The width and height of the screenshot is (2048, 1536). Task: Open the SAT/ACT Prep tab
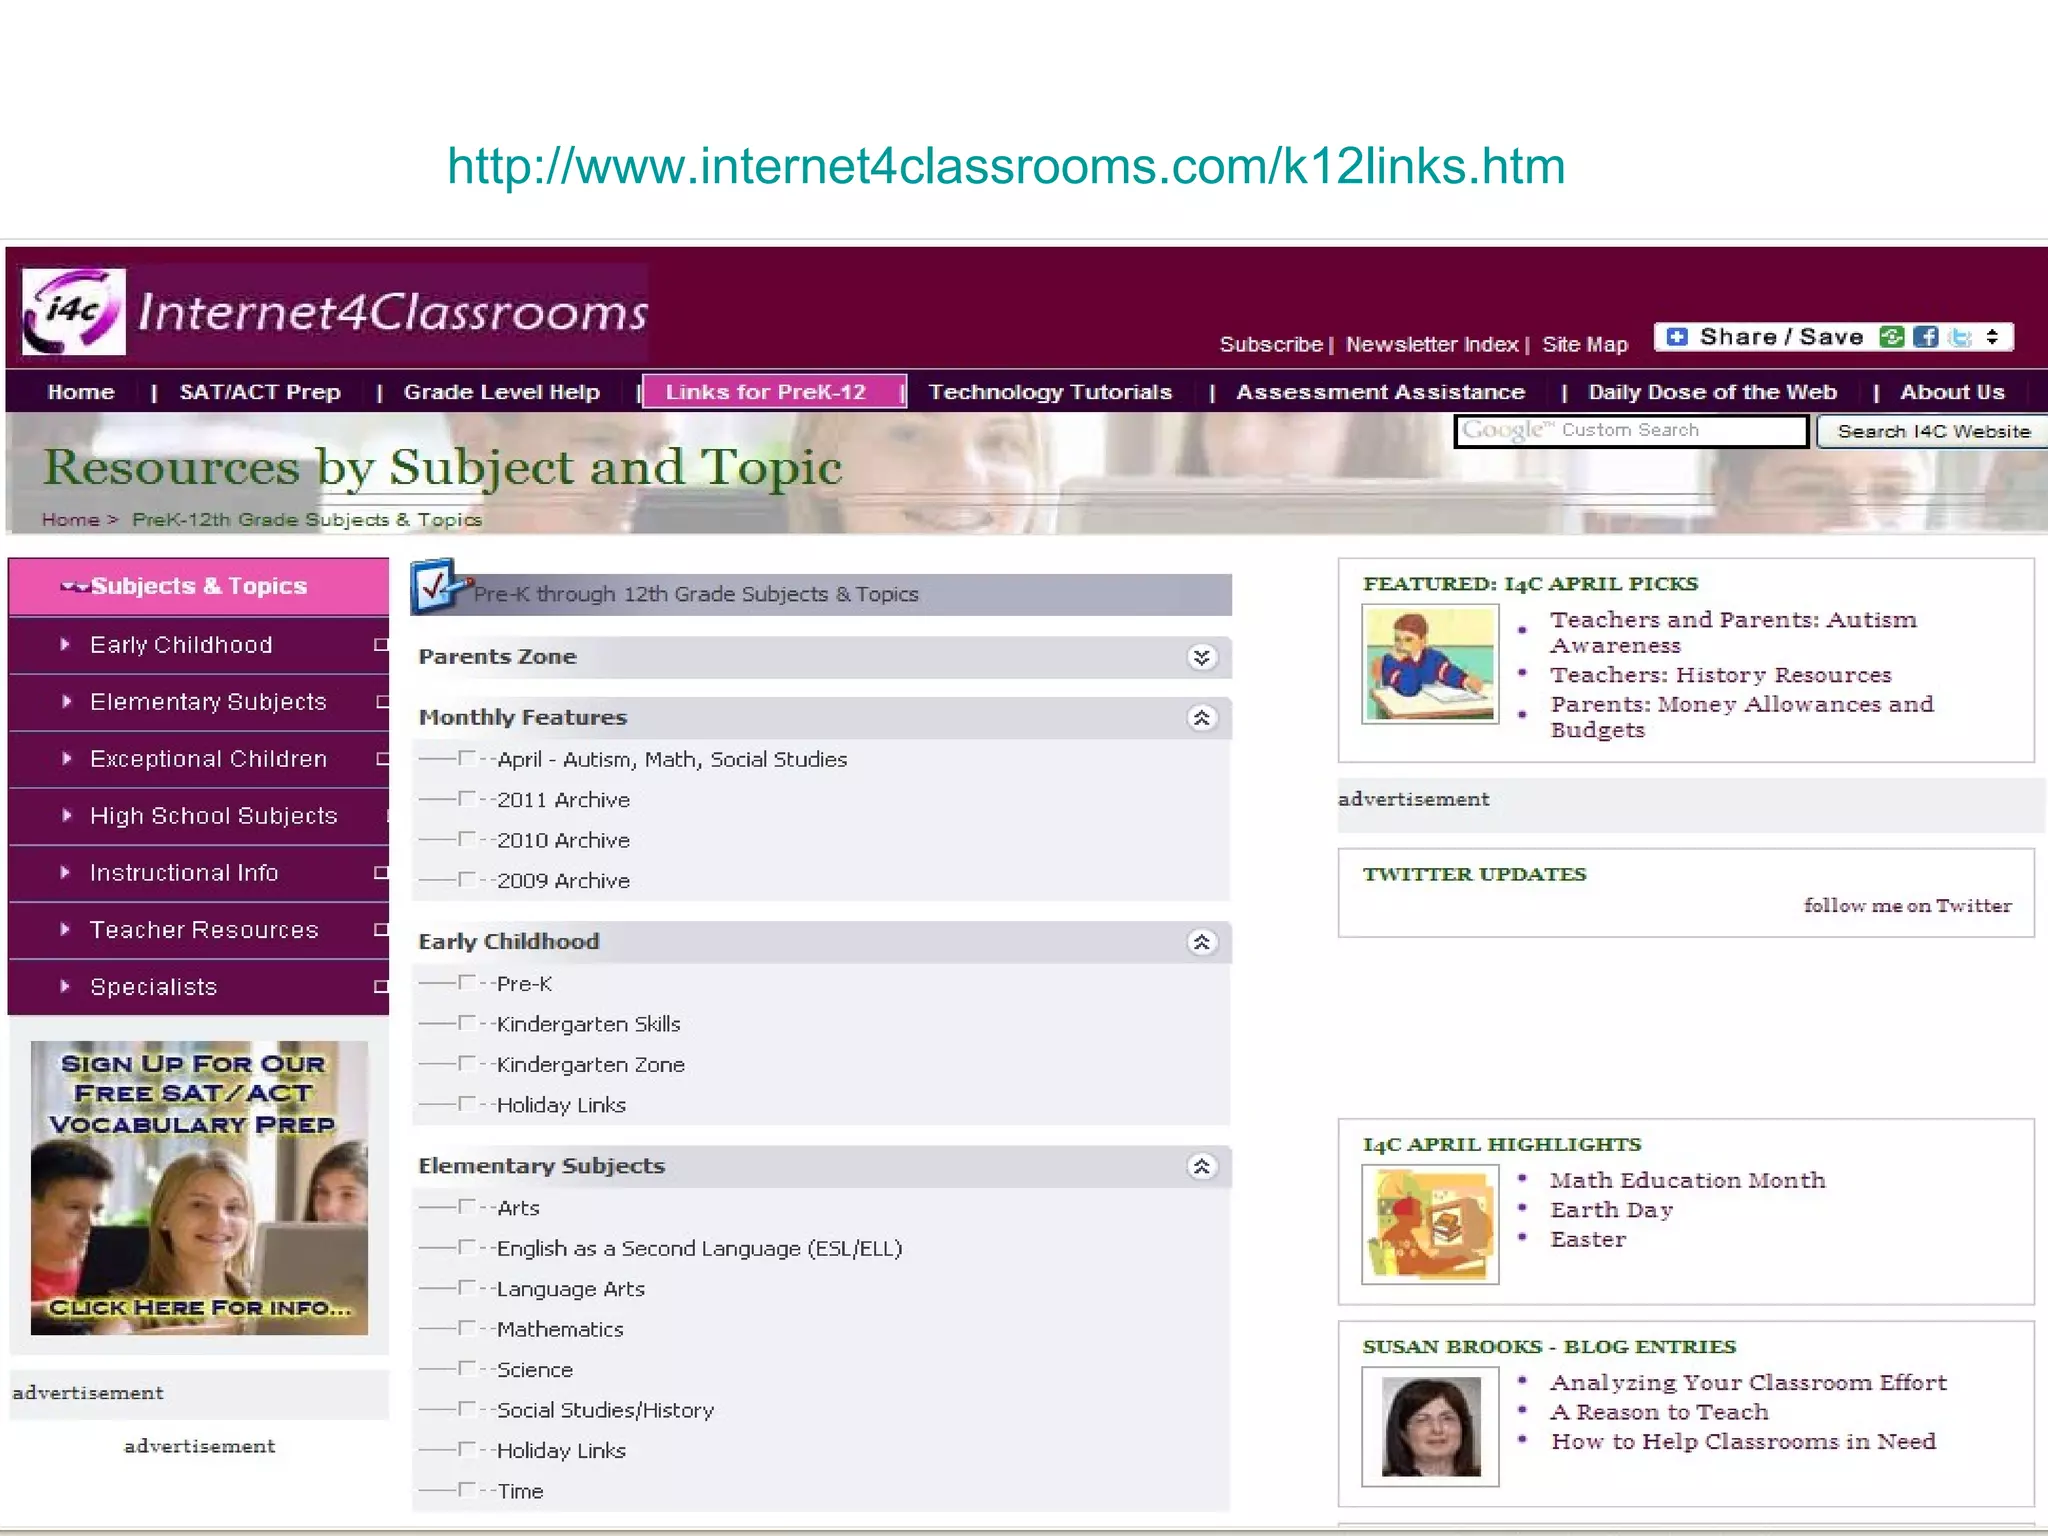260,392
